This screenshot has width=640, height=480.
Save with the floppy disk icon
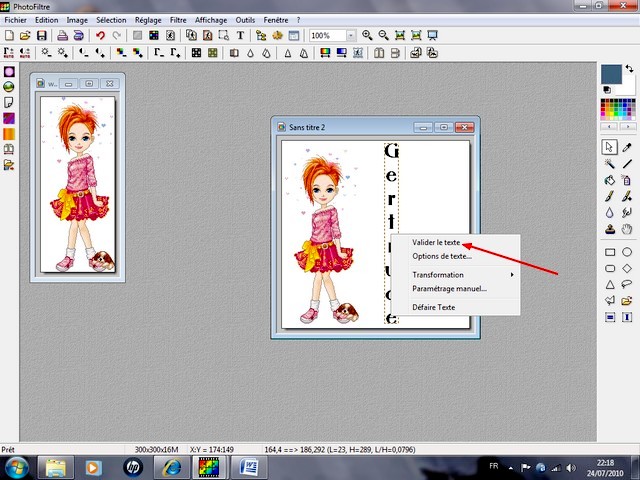pos(42,36)
